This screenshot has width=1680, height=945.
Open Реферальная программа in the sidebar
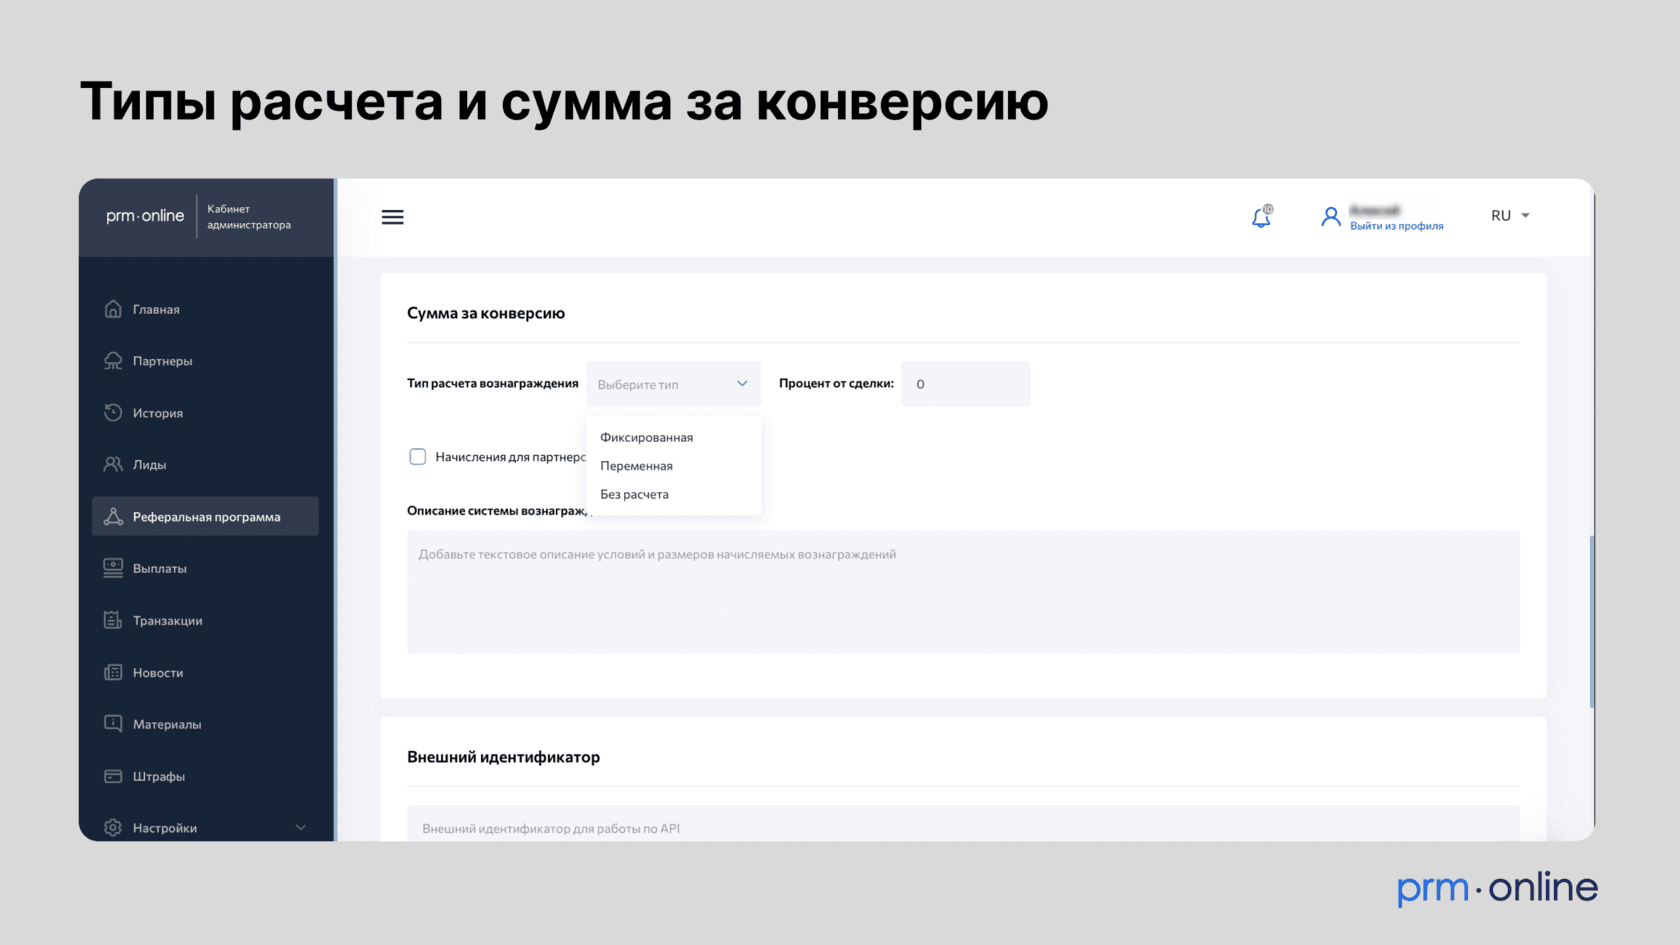click(x=205, y=517)
